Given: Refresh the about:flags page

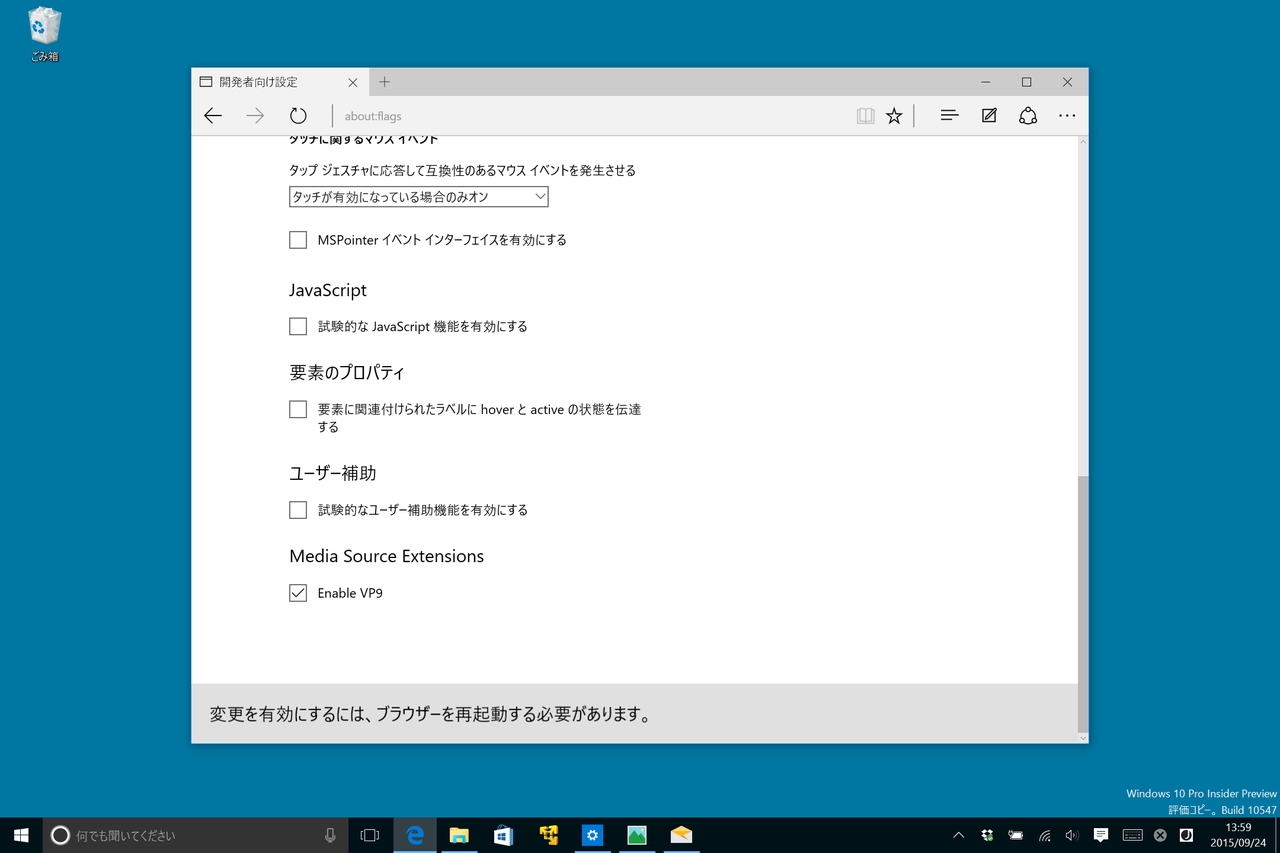Looking at the screenshot, I should click(298, 115).
